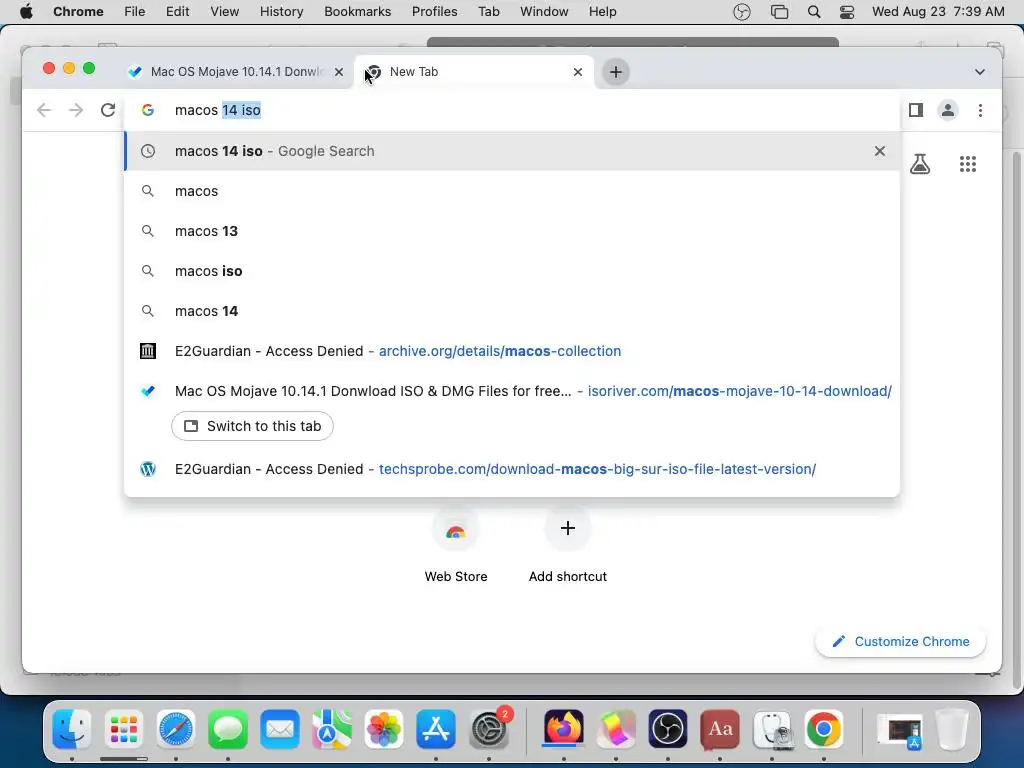Open Safari from the Dock
The image size is (1024, 768).
click(176, 729)
